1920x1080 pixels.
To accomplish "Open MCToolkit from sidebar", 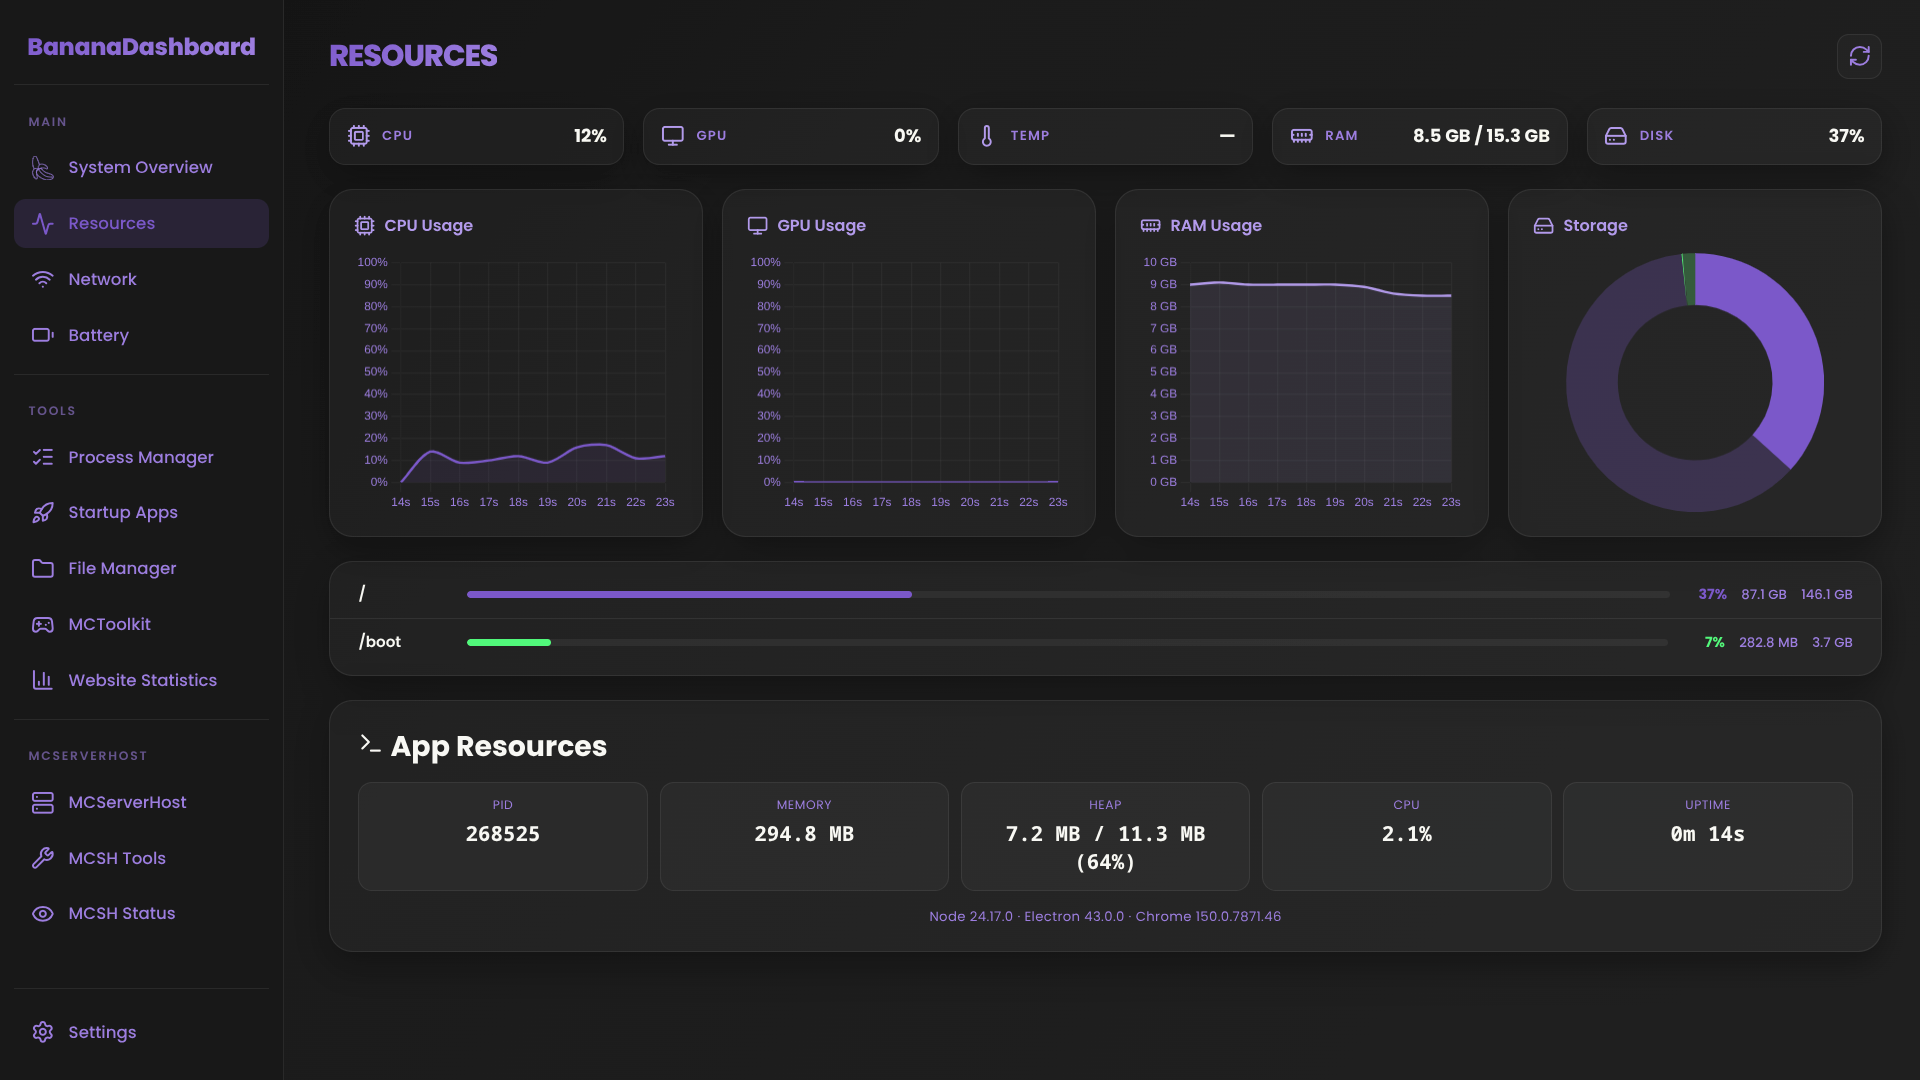I will [141, 624].
